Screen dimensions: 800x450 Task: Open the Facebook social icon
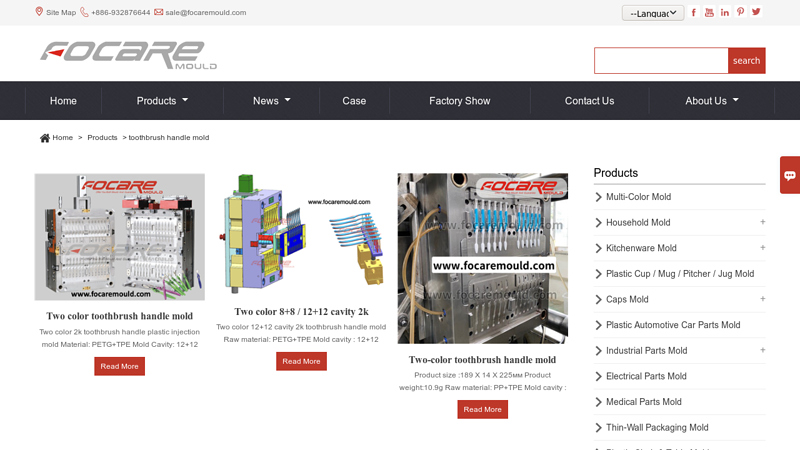[x=693, y=12]
